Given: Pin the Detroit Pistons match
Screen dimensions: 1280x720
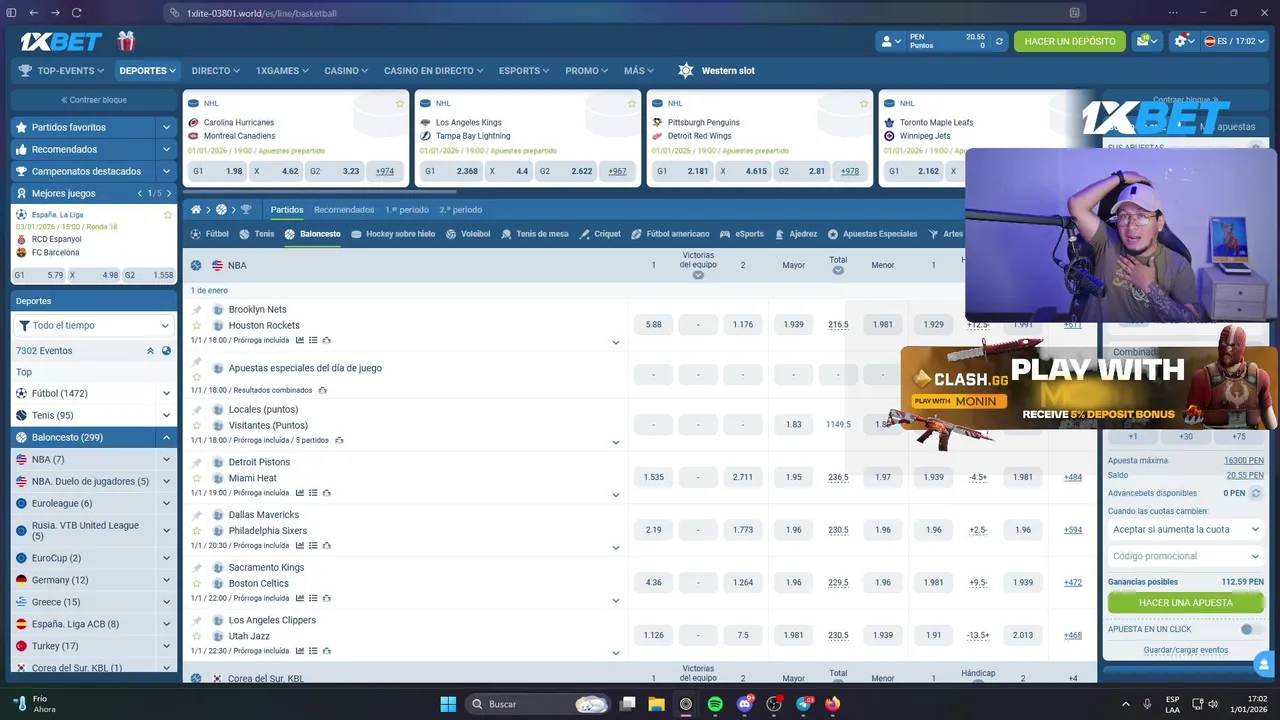Looking at the screenshot, I should (197, 463).
